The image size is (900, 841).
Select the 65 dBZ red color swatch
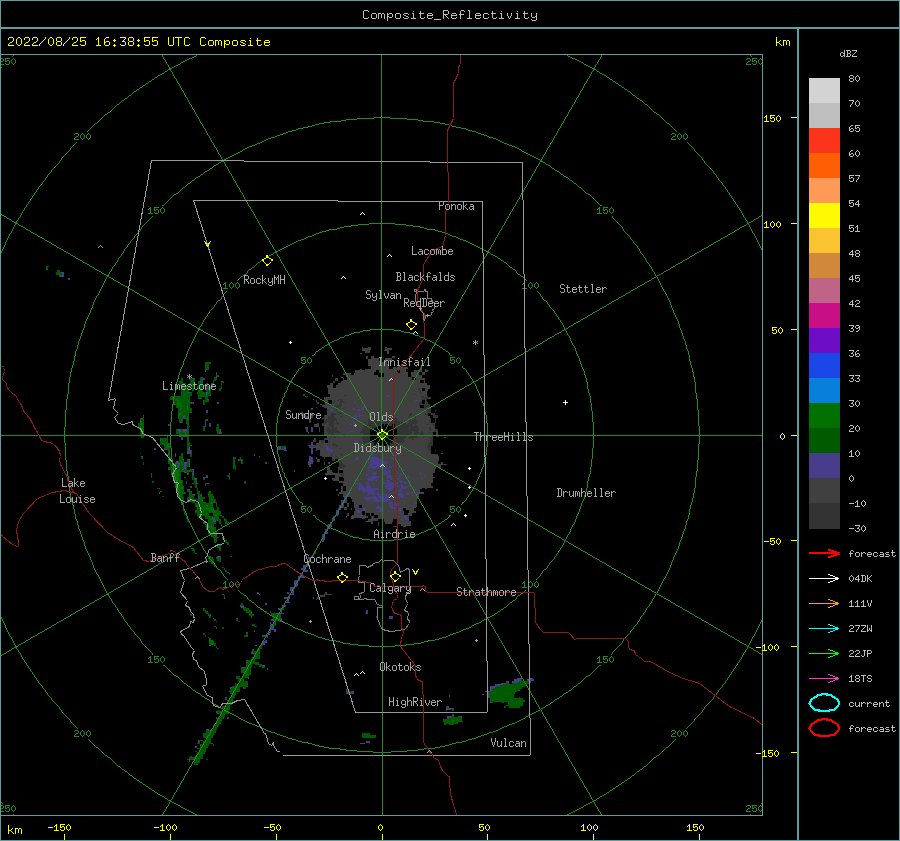824,140
